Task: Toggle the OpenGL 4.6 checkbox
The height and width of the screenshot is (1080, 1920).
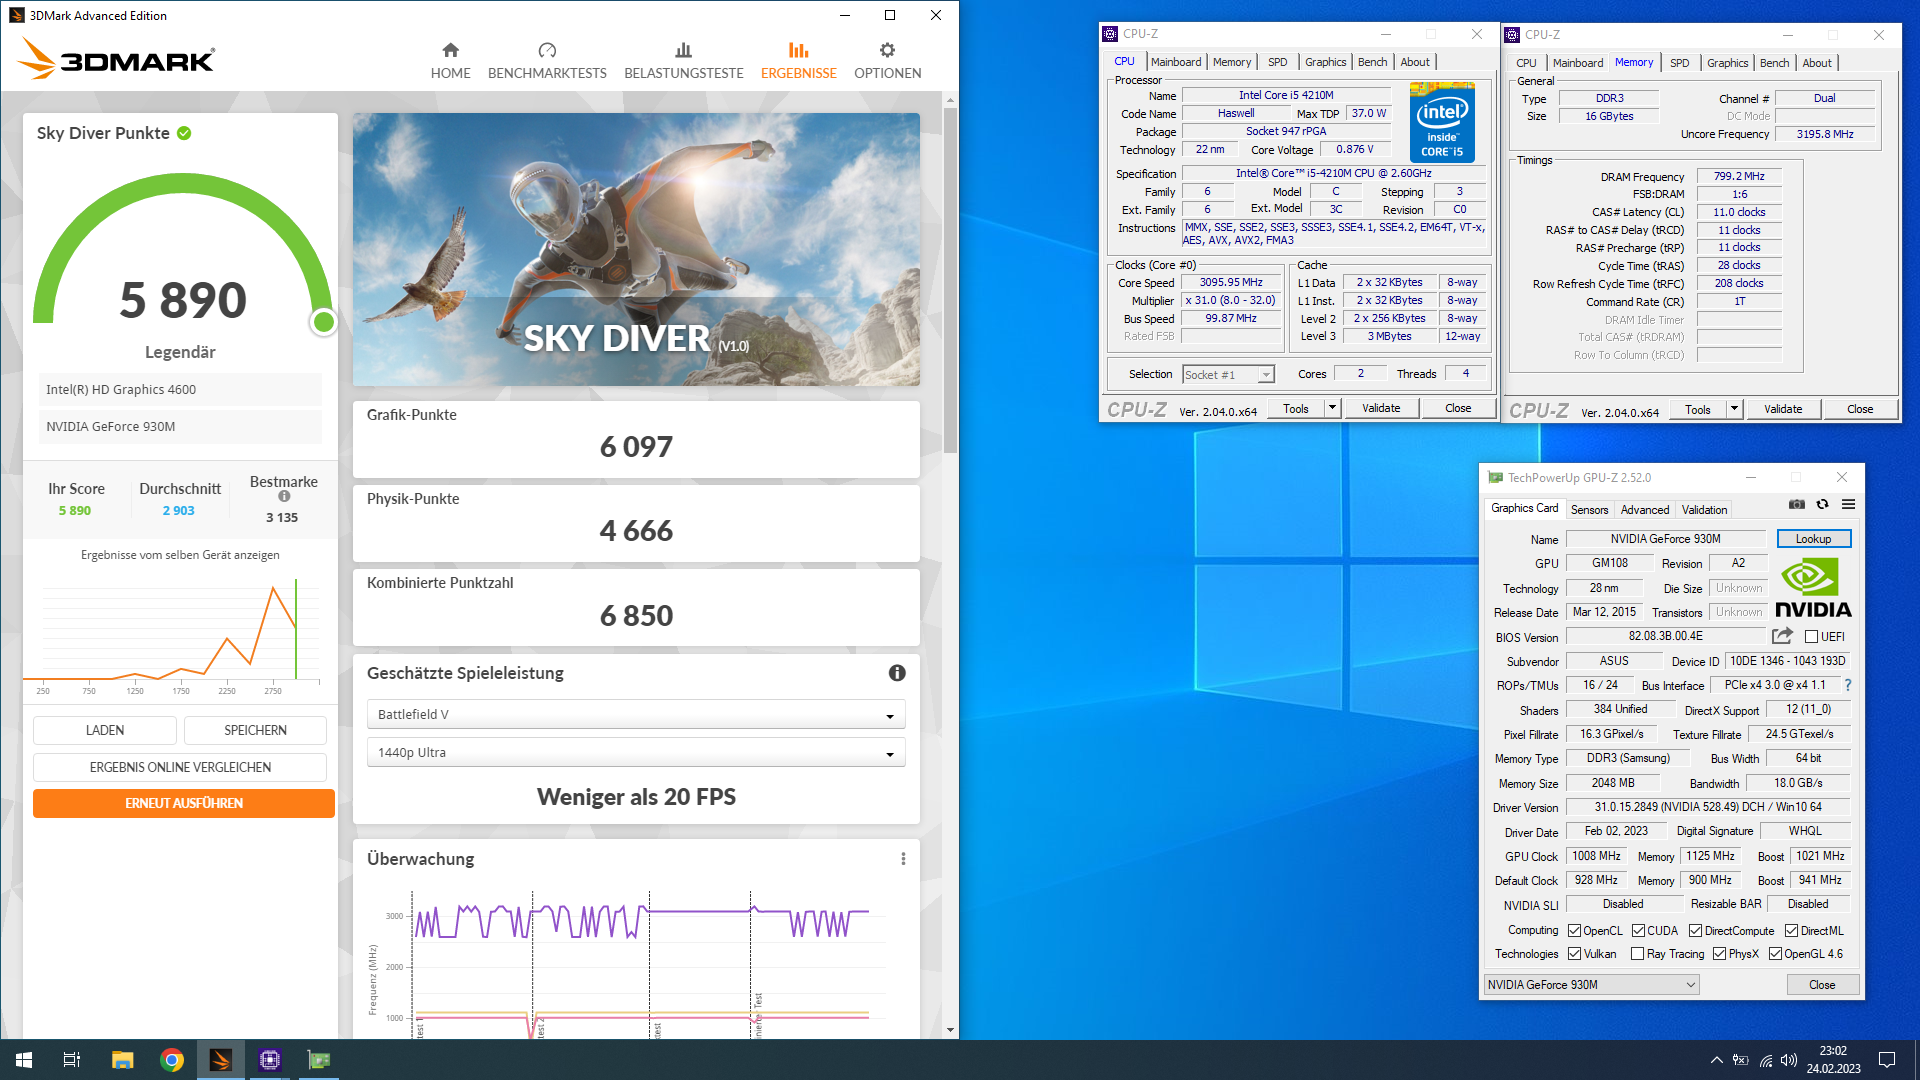Action: (1775, 954)
